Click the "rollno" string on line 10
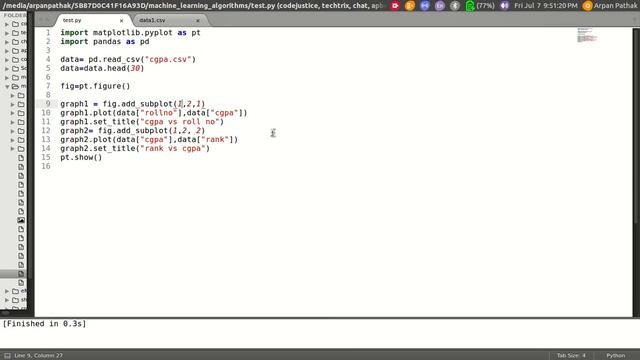 (159, 113)
